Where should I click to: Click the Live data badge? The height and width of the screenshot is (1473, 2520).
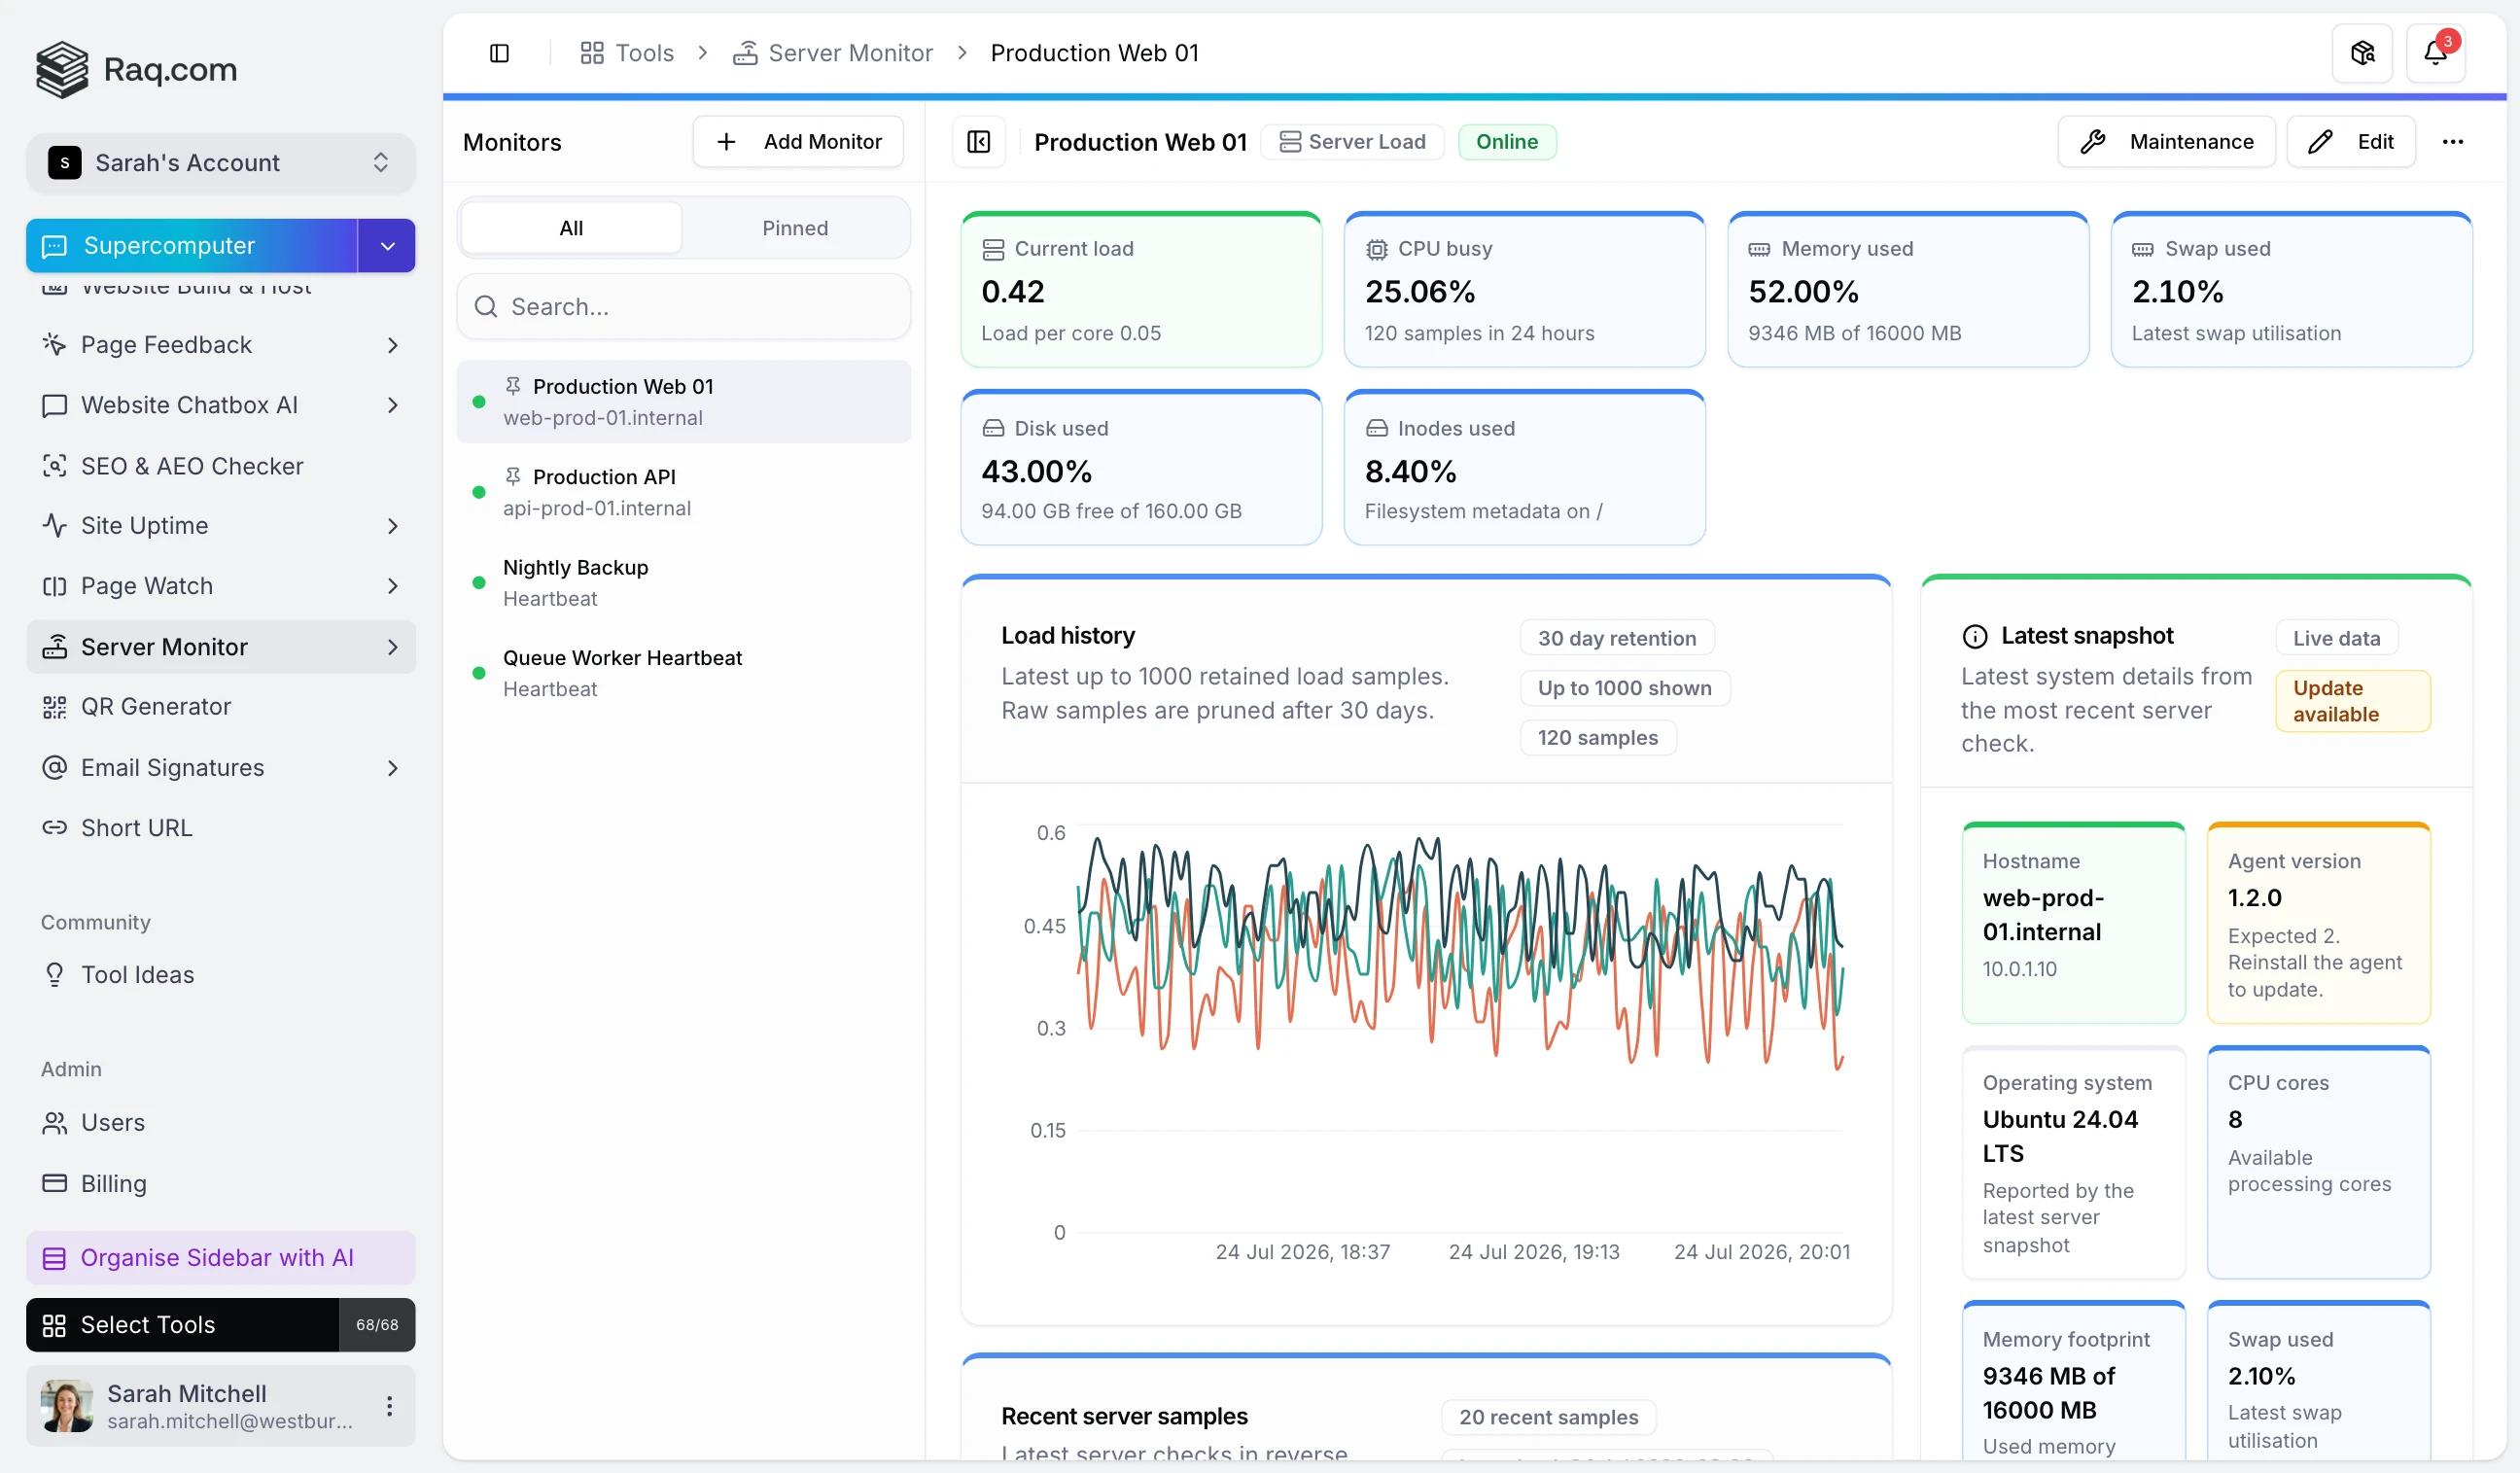(x=2336, y=638)
